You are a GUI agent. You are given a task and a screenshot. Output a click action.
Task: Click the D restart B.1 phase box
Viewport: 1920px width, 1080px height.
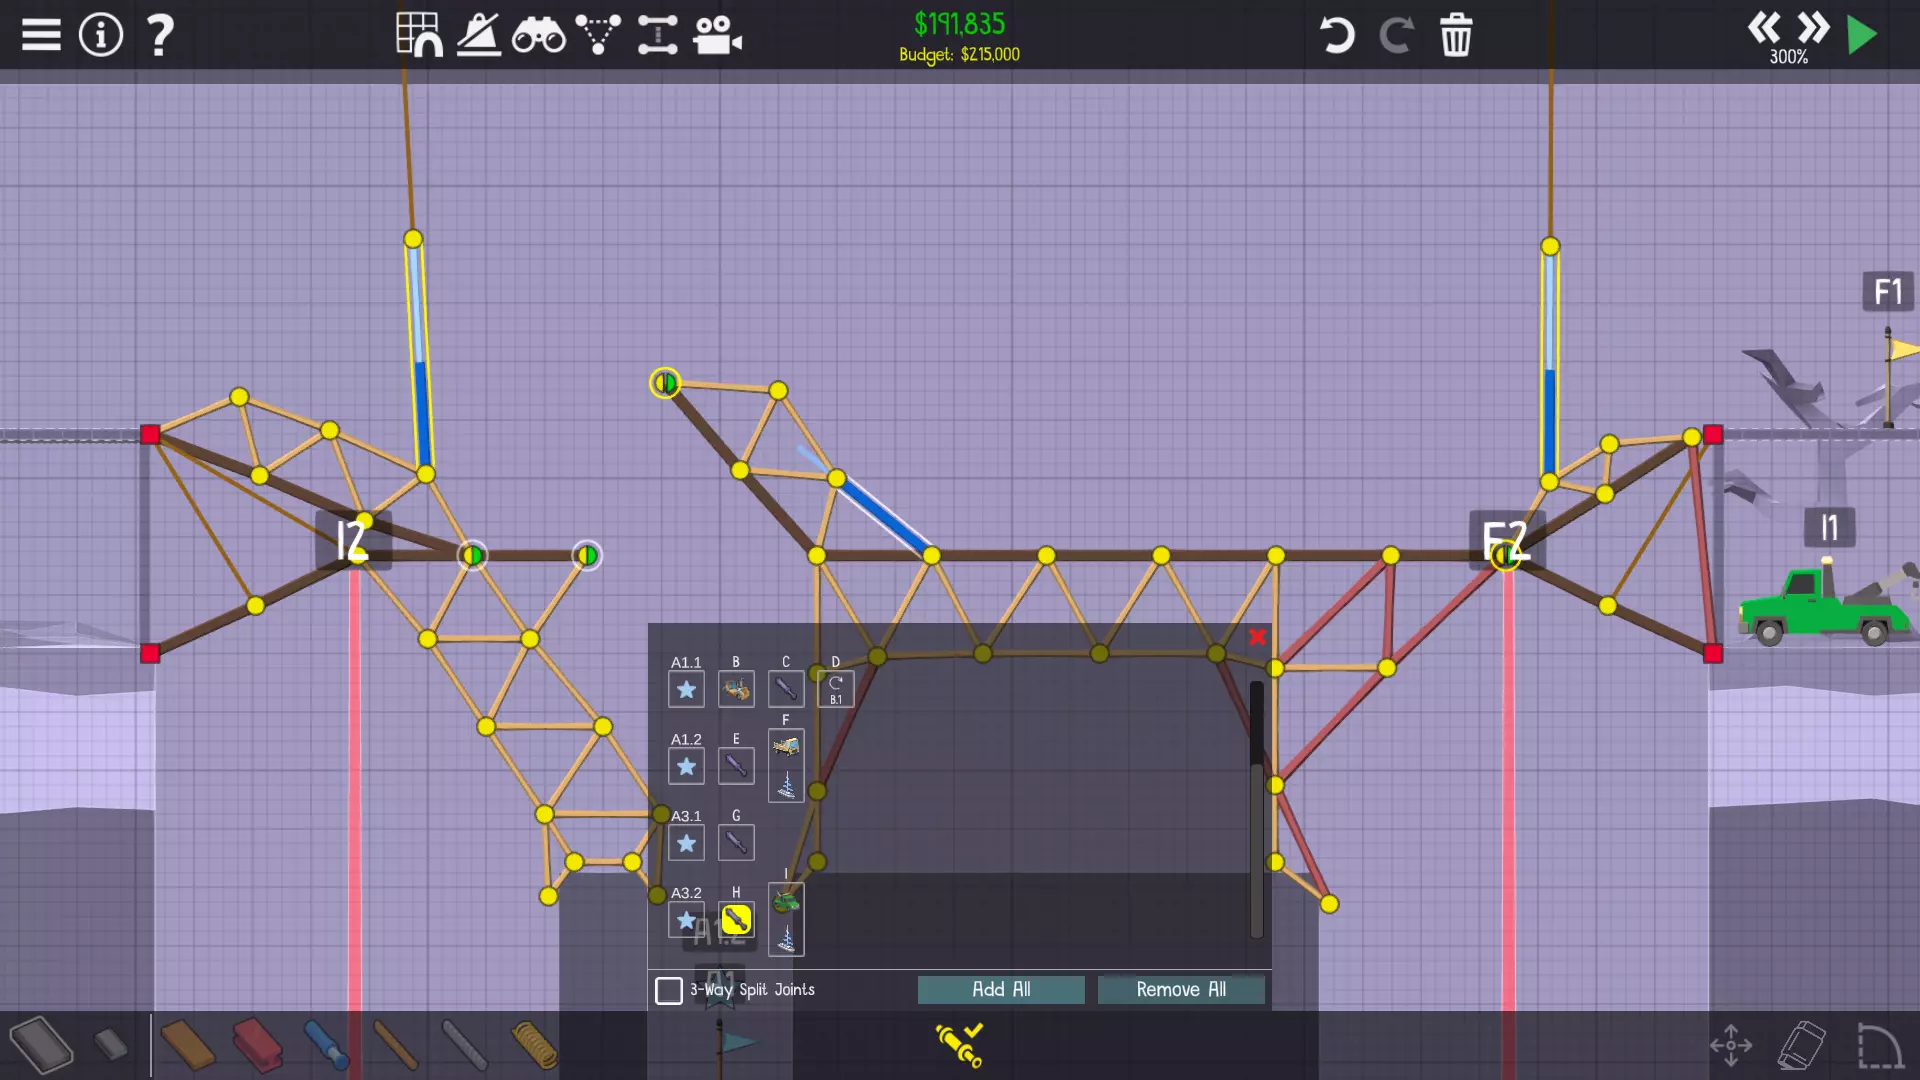click(836, 689)
